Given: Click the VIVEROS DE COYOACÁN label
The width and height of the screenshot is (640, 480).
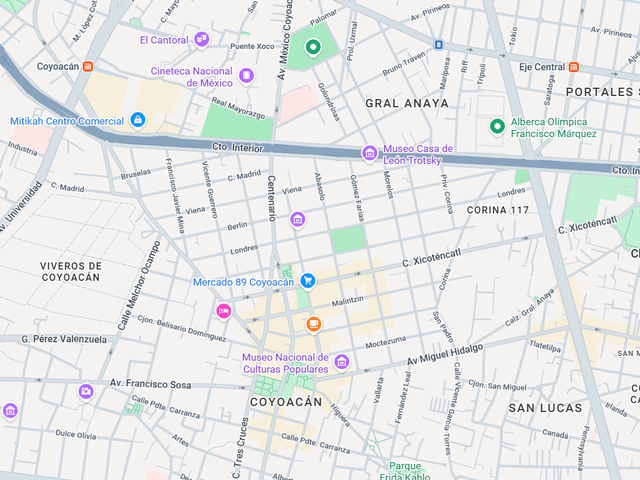Looking at the screenshot, I should [71, 272].
